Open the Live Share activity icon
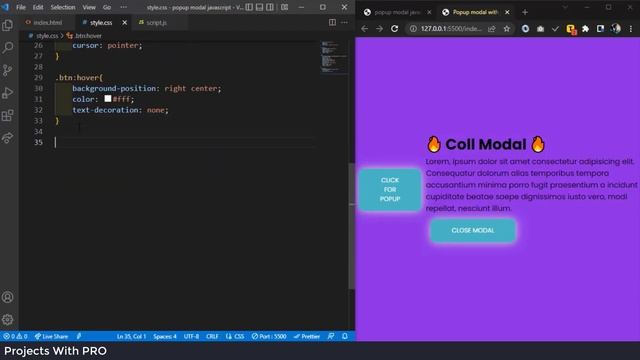Viewport: 640px width, 360px height. [7, 138]
